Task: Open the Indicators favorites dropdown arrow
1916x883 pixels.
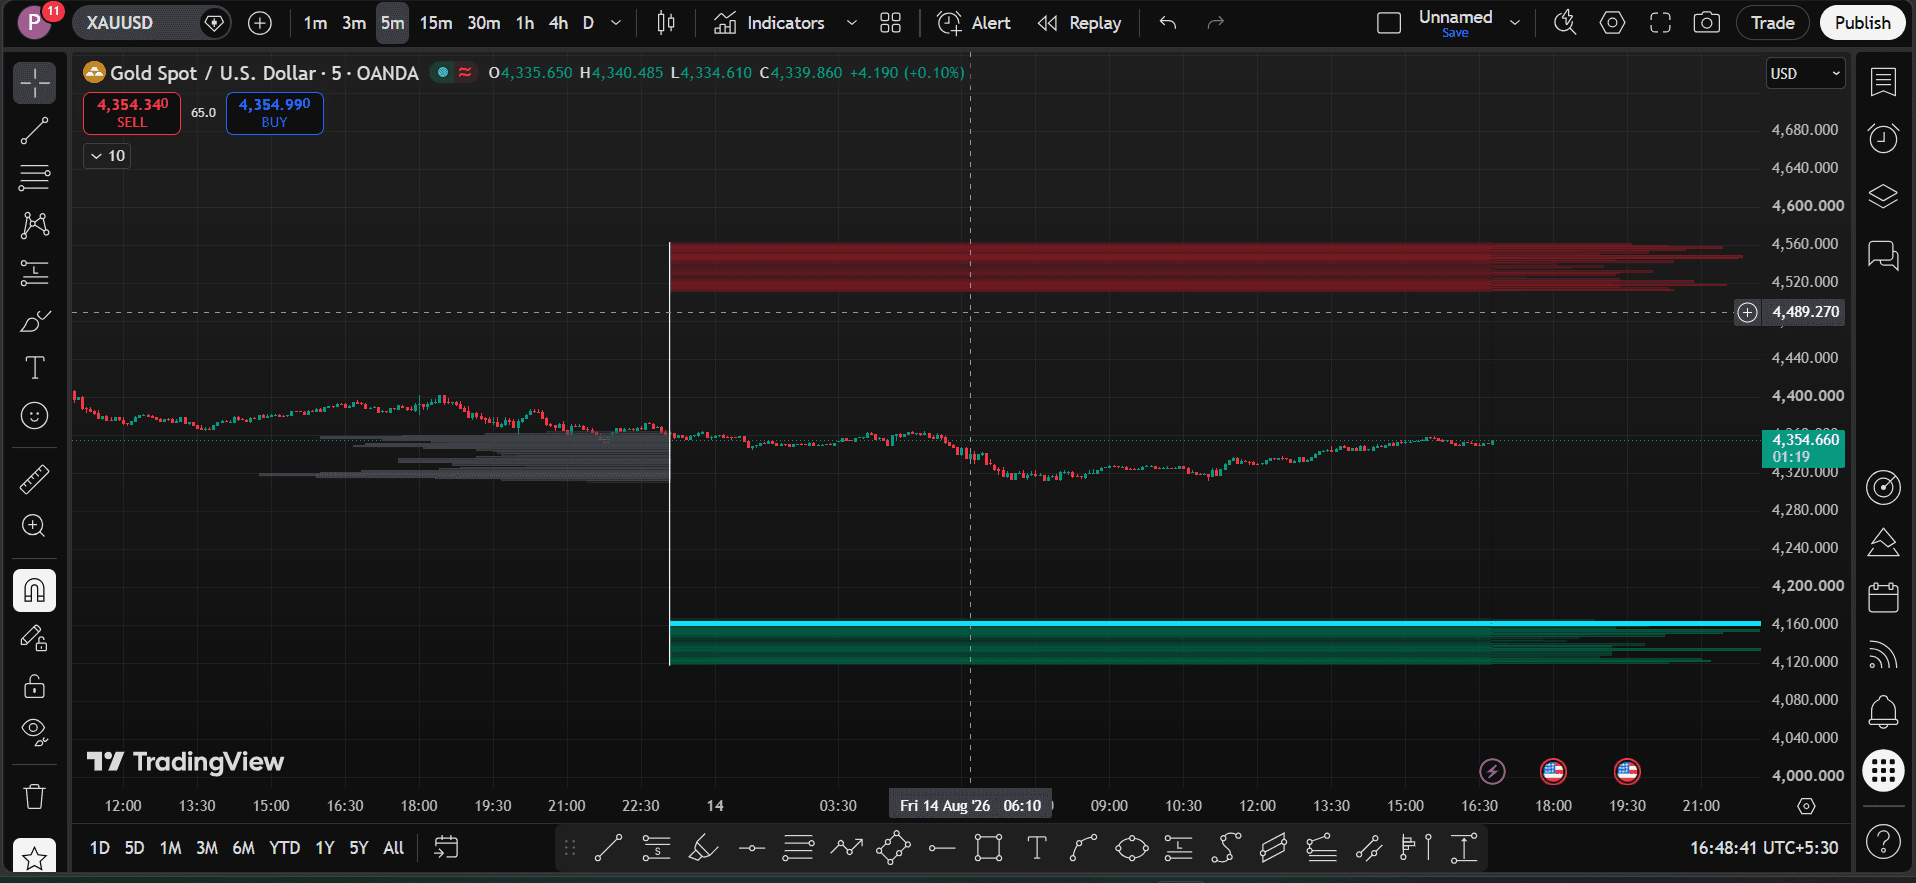Action: tap(851, 23)
